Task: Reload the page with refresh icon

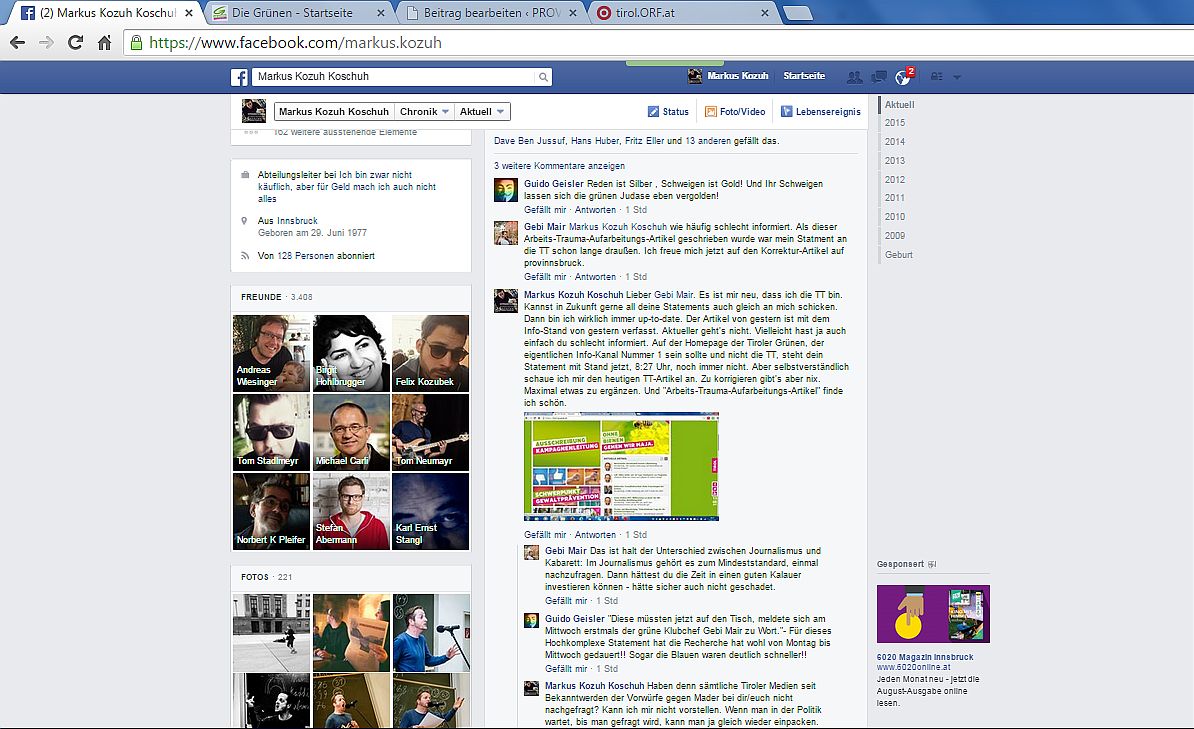Action: coord(75,43)
